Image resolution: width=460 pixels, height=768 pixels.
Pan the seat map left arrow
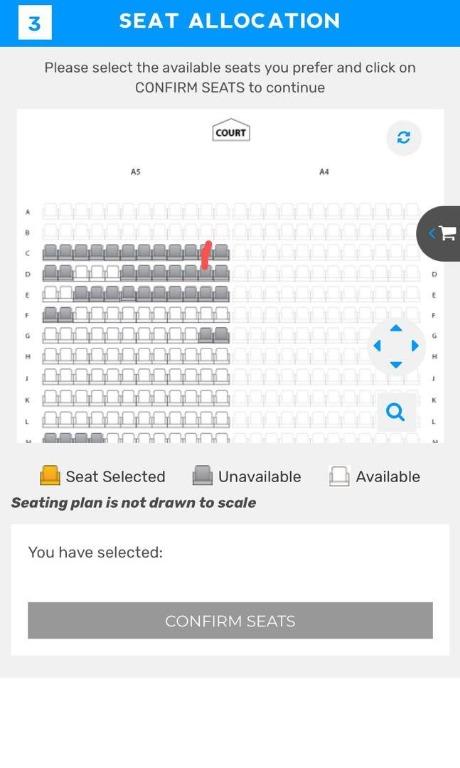click(x=377, y=346)
